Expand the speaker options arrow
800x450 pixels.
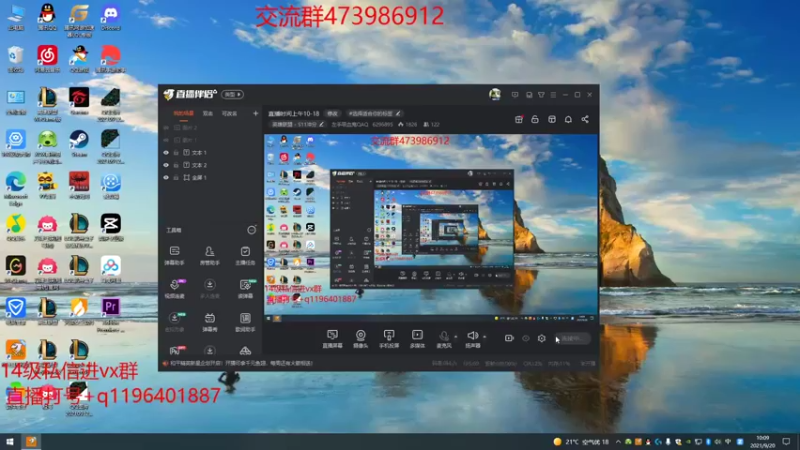pyautogui.click(x=484, y=337)
